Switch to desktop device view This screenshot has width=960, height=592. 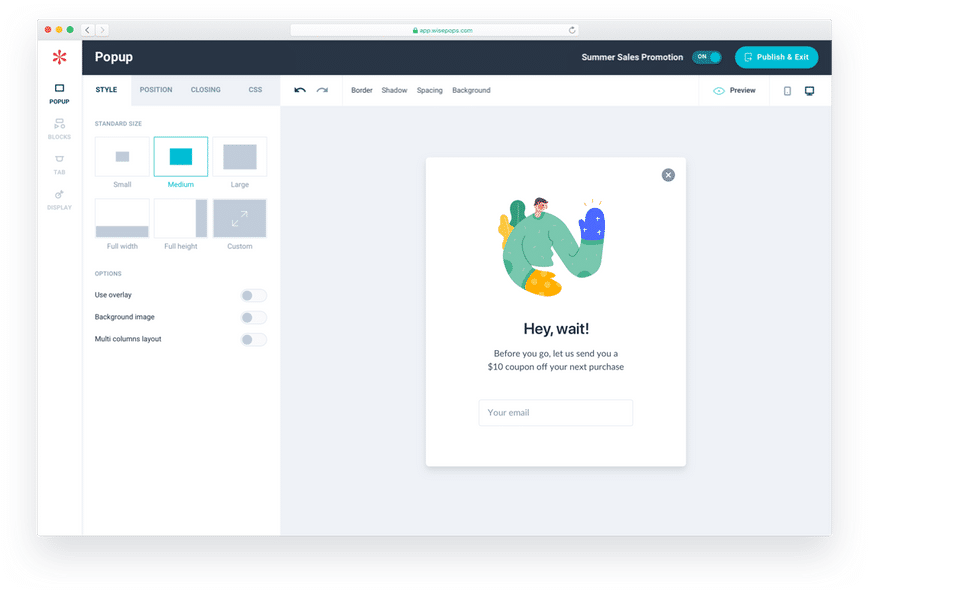coord(809,91)
